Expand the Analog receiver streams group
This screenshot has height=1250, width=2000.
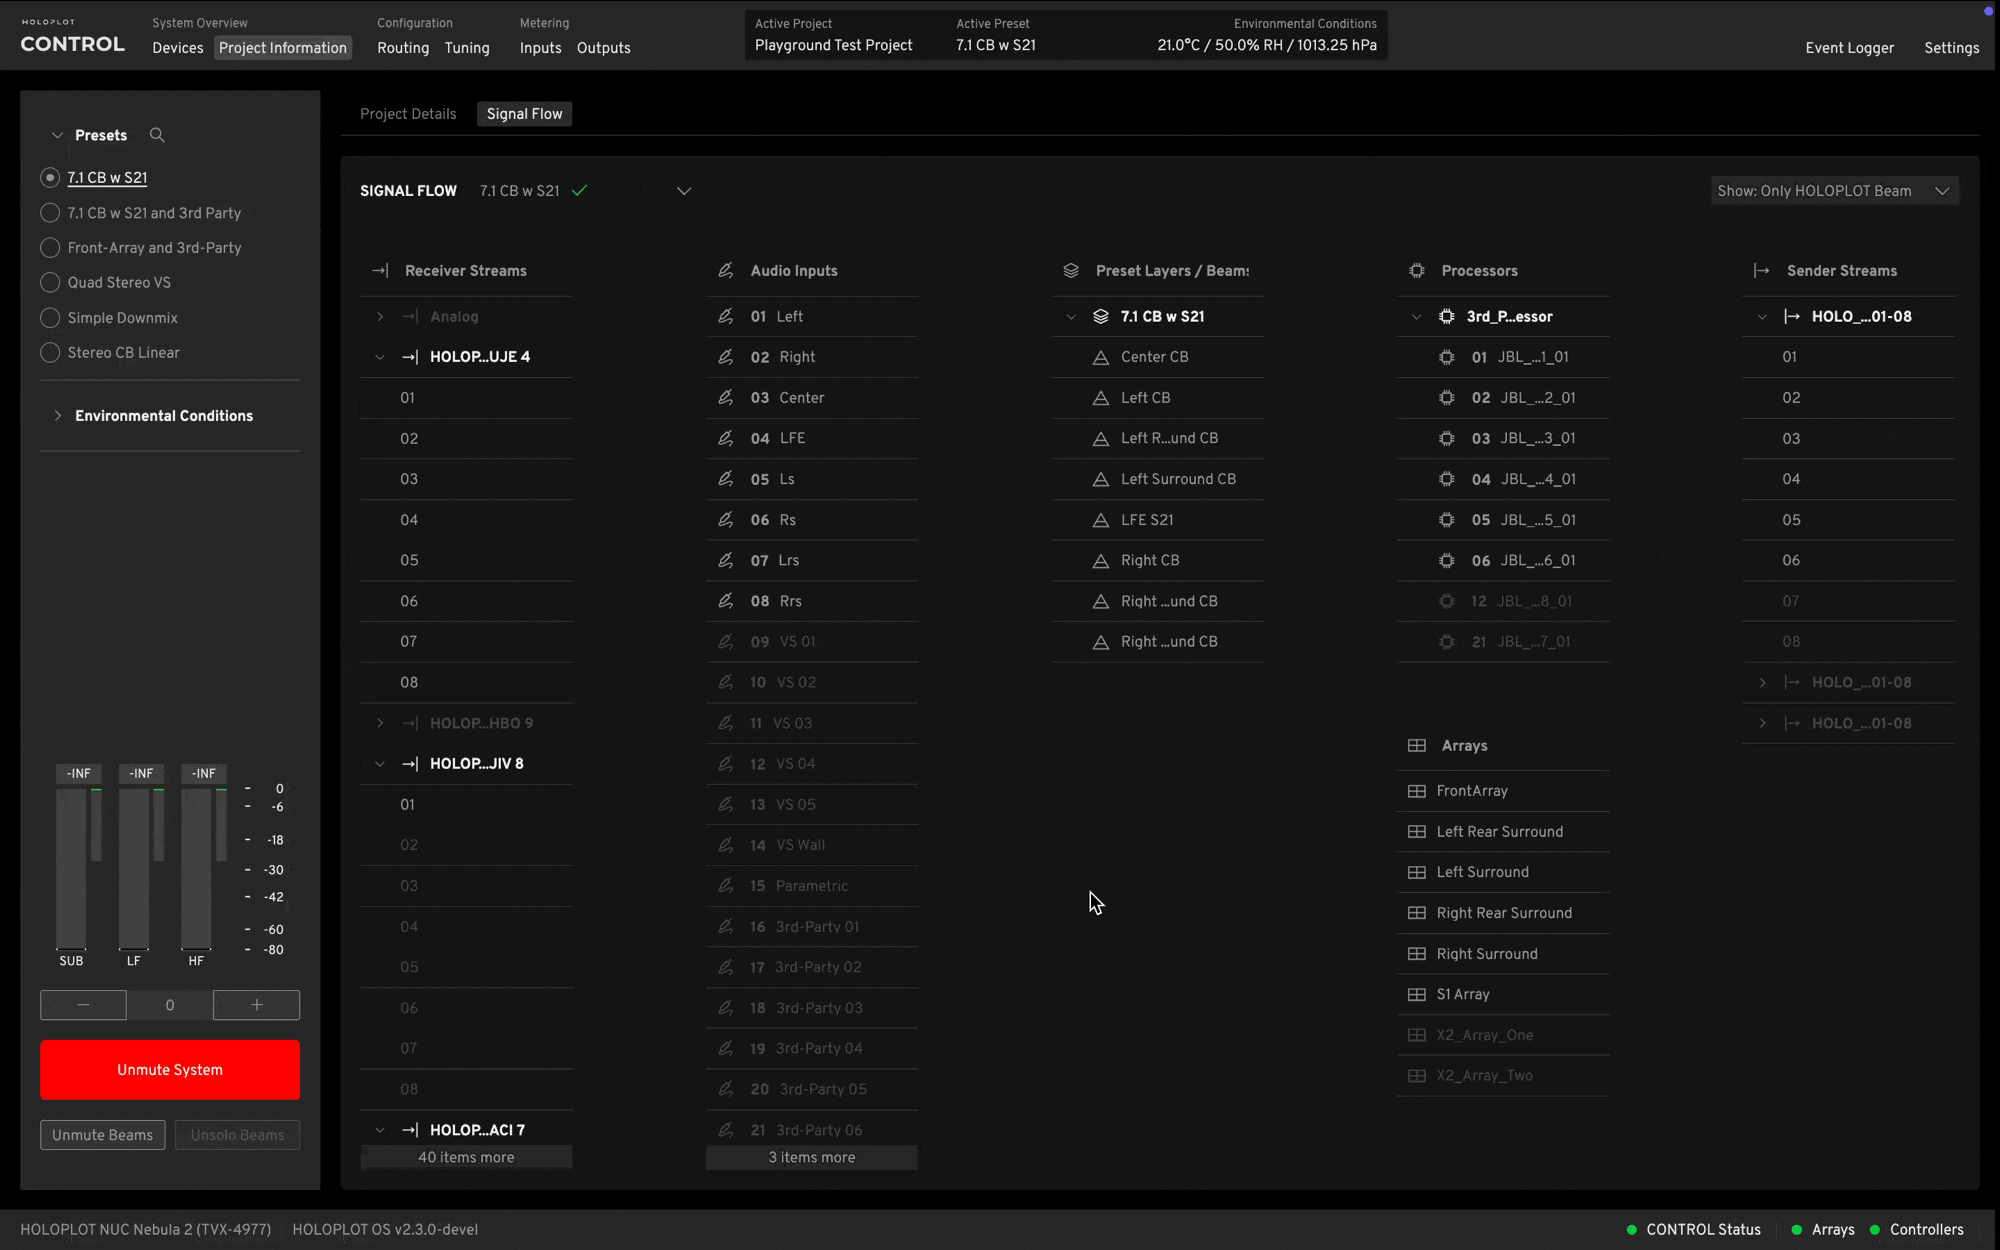coord(380,317)
